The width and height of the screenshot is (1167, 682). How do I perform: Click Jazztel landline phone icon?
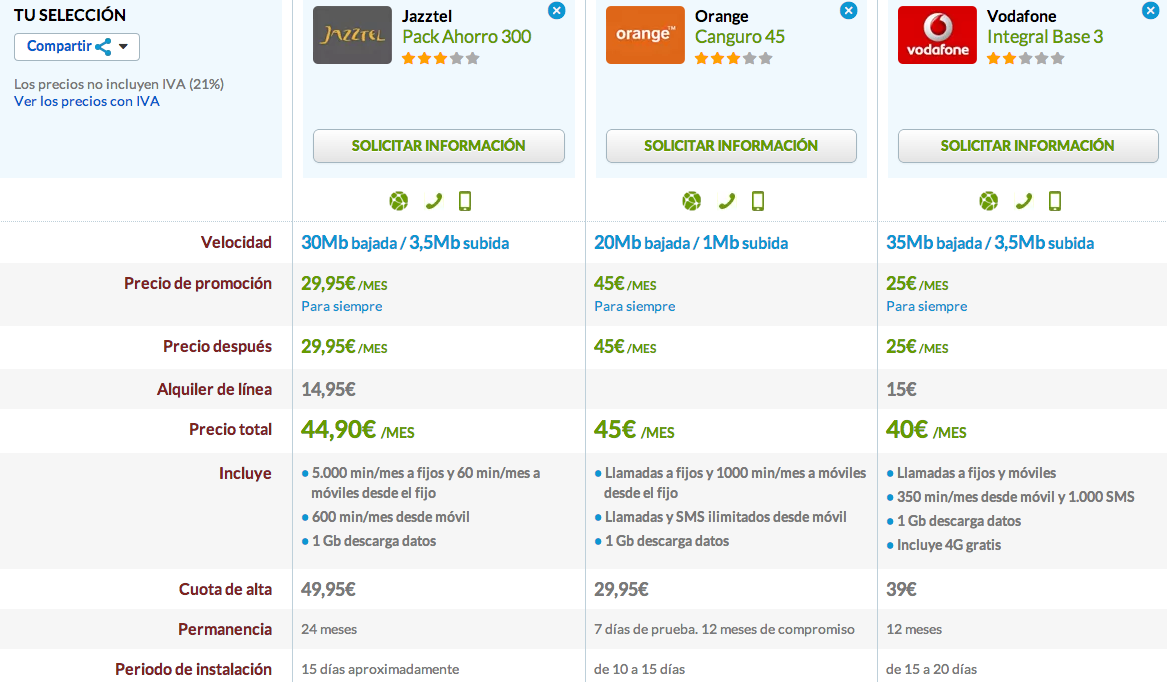pos(433,201)
